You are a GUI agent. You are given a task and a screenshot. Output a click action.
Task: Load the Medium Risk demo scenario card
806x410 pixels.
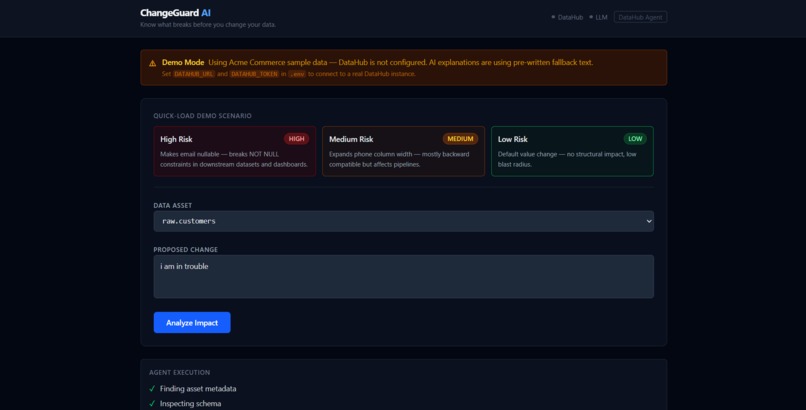[x=404, y=151]
